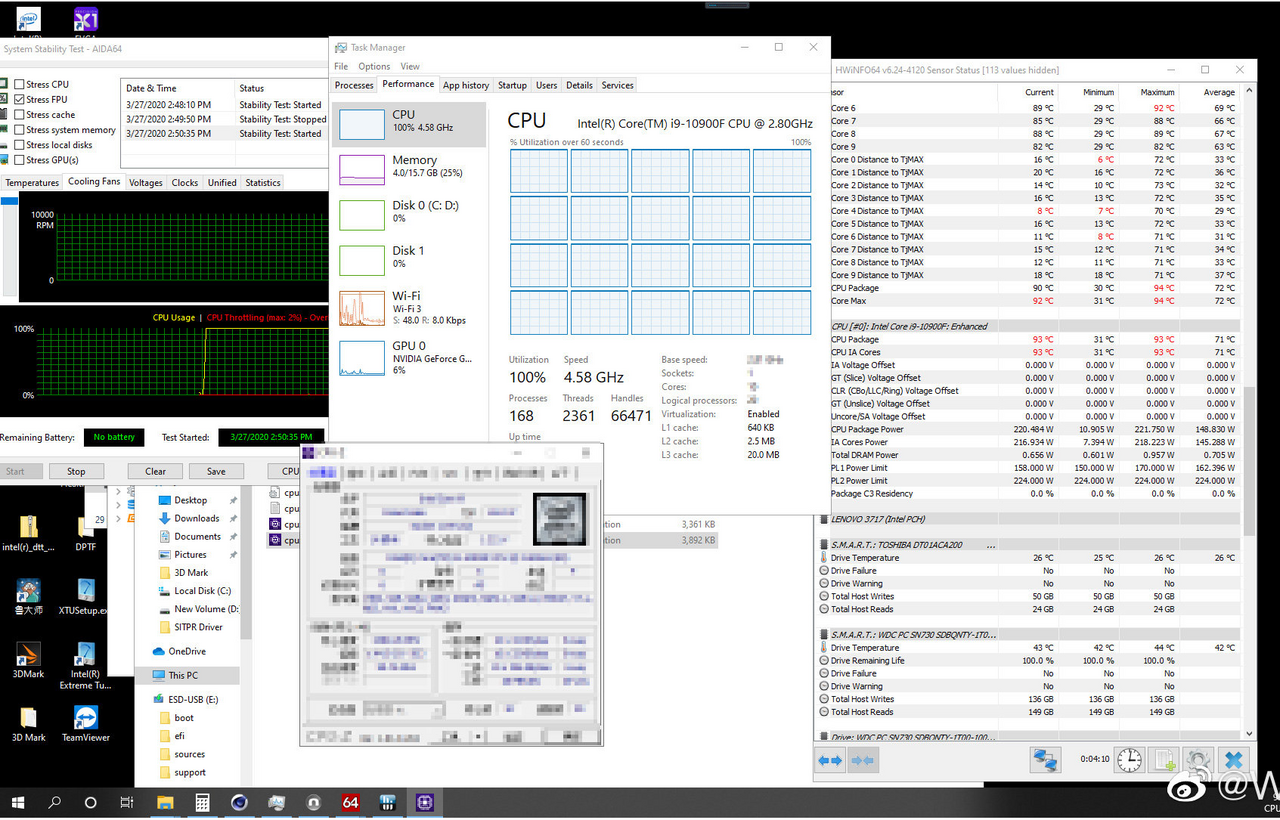Open the Windows Start button
1280x820 pixels.
coord(19,802)
